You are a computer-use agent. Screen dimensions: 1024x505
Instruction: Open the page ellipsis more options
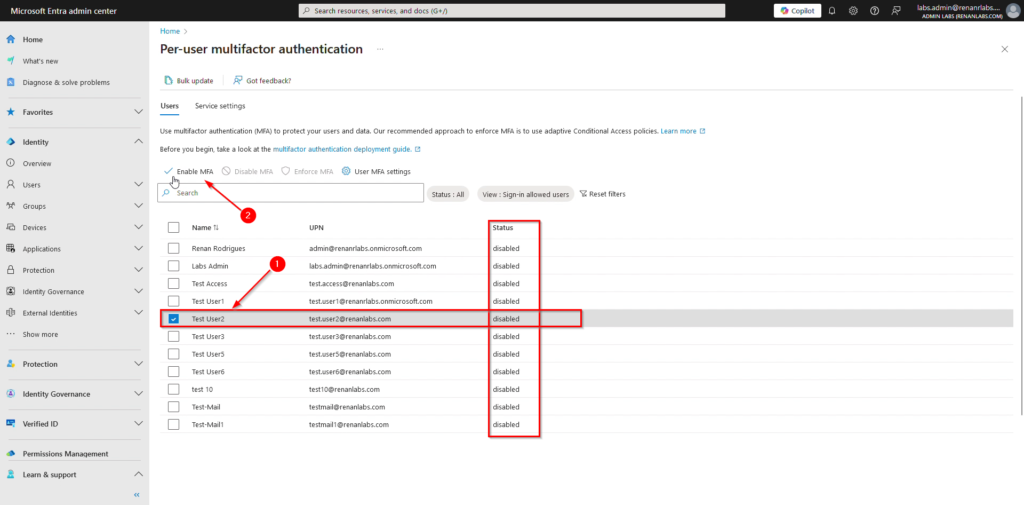[x=380, y=50]
